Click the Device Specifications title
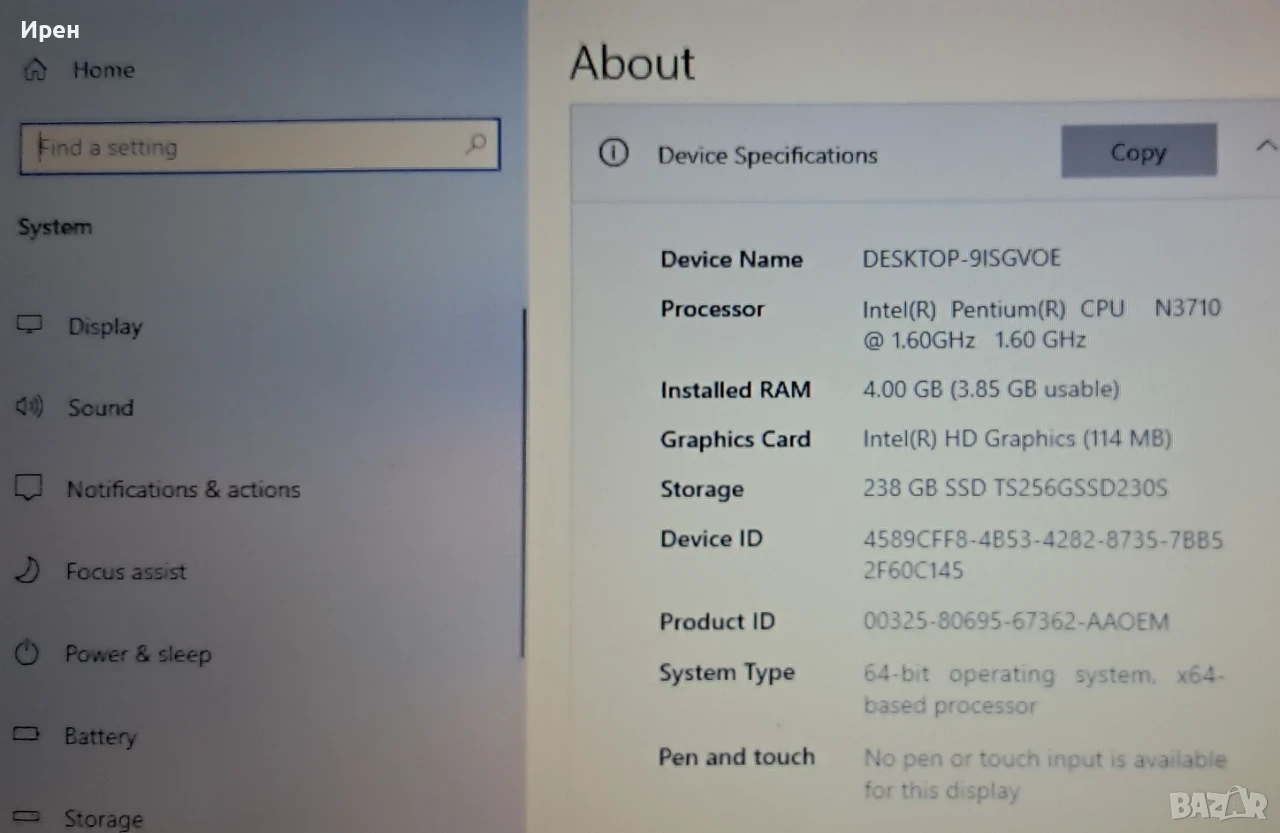 (x=767, y=155)
